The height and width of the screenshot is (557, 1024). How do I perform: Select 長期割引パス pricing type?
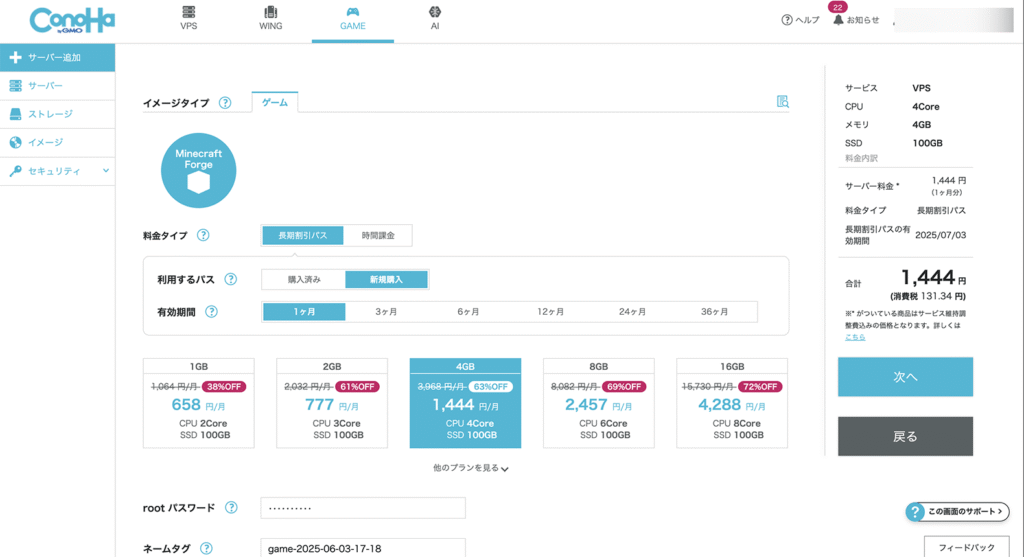point(302,235)
